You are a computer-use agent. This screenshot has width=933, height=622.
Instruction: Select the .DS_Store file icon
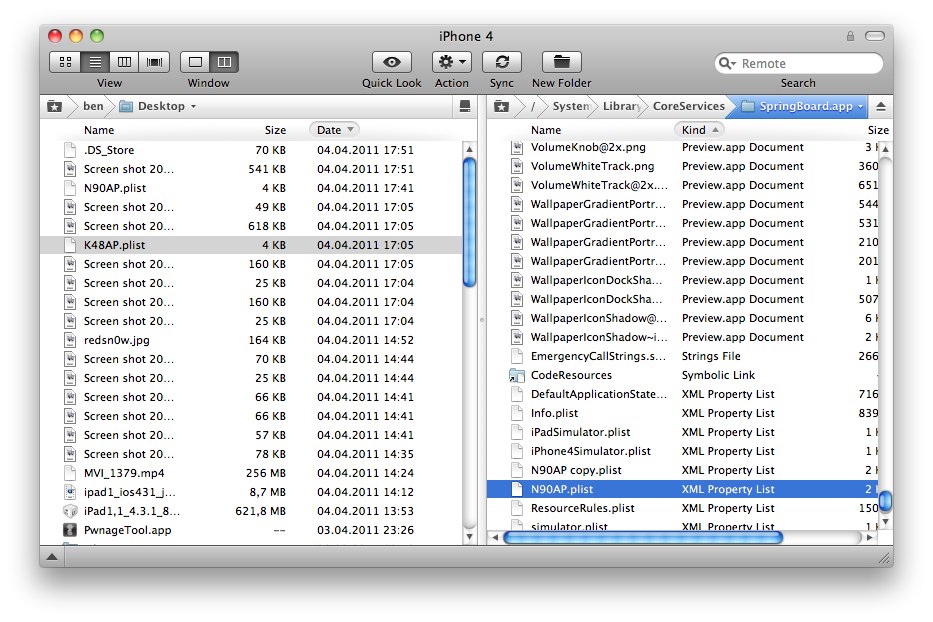(x=70, y=150)
